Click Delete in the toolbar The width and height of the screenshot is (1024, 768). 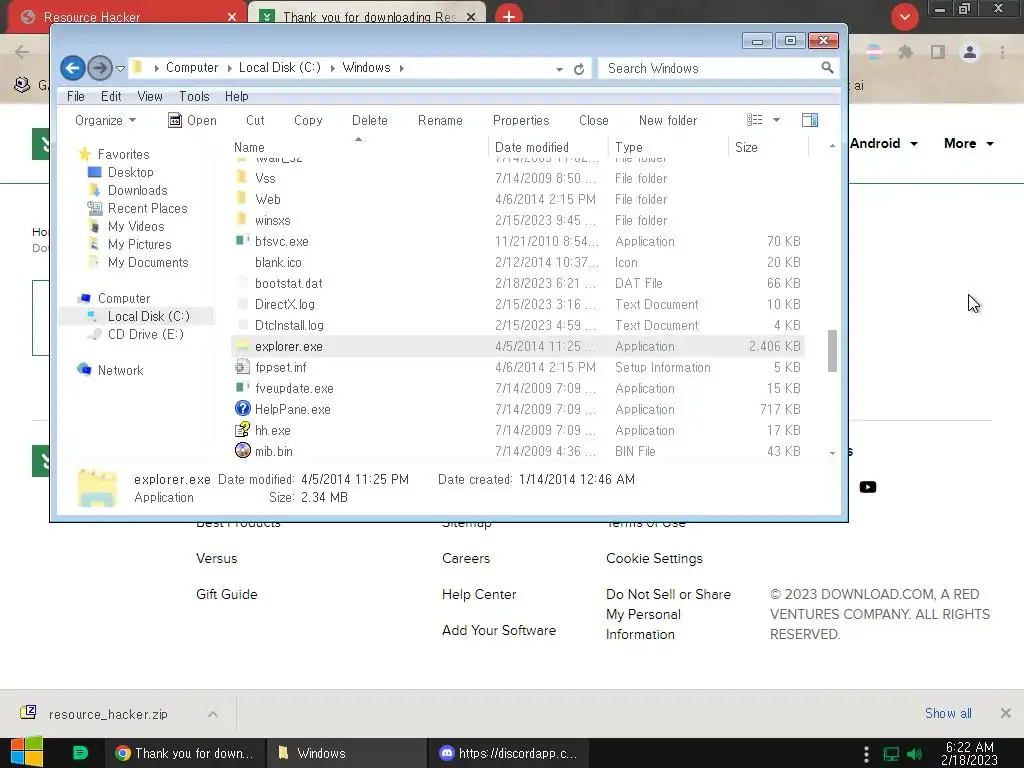pos(370,120)
